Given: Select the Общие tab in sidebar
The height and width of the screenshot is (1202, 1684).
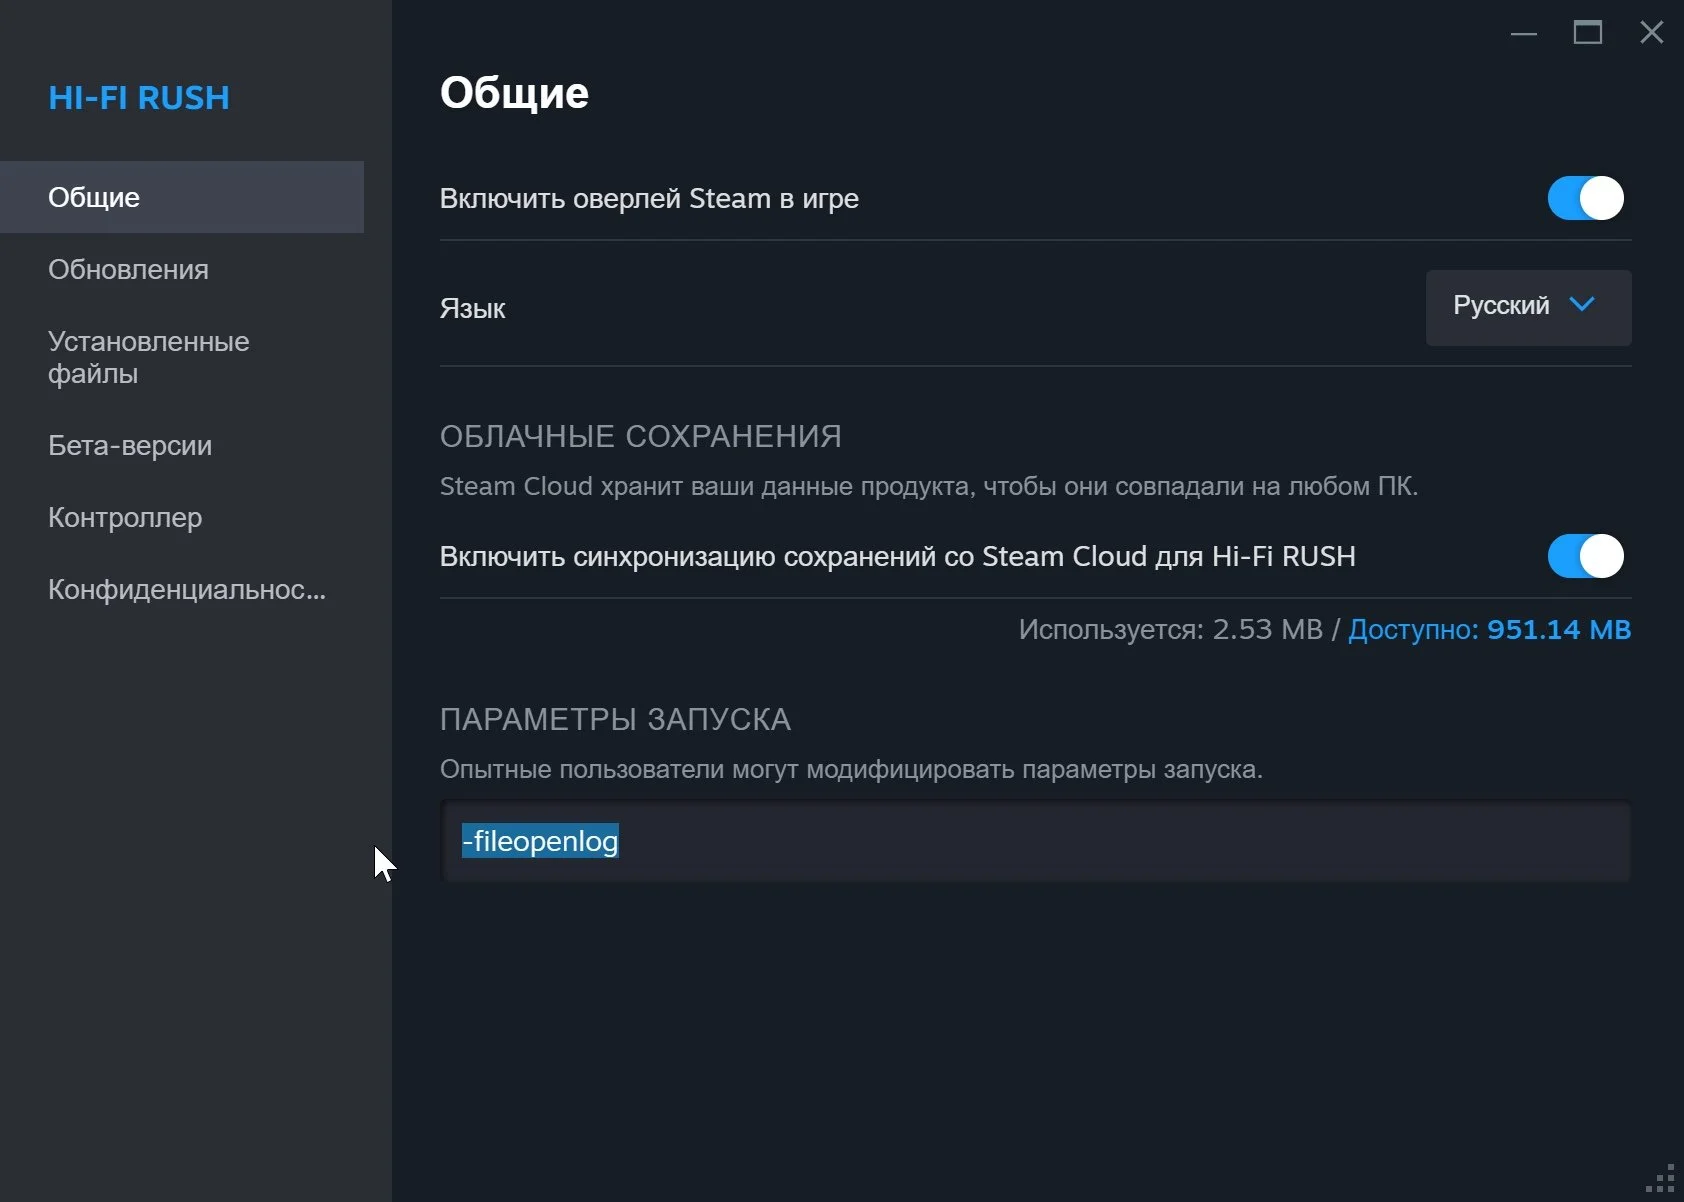Looking at the screenshot, I should point(182,197).
